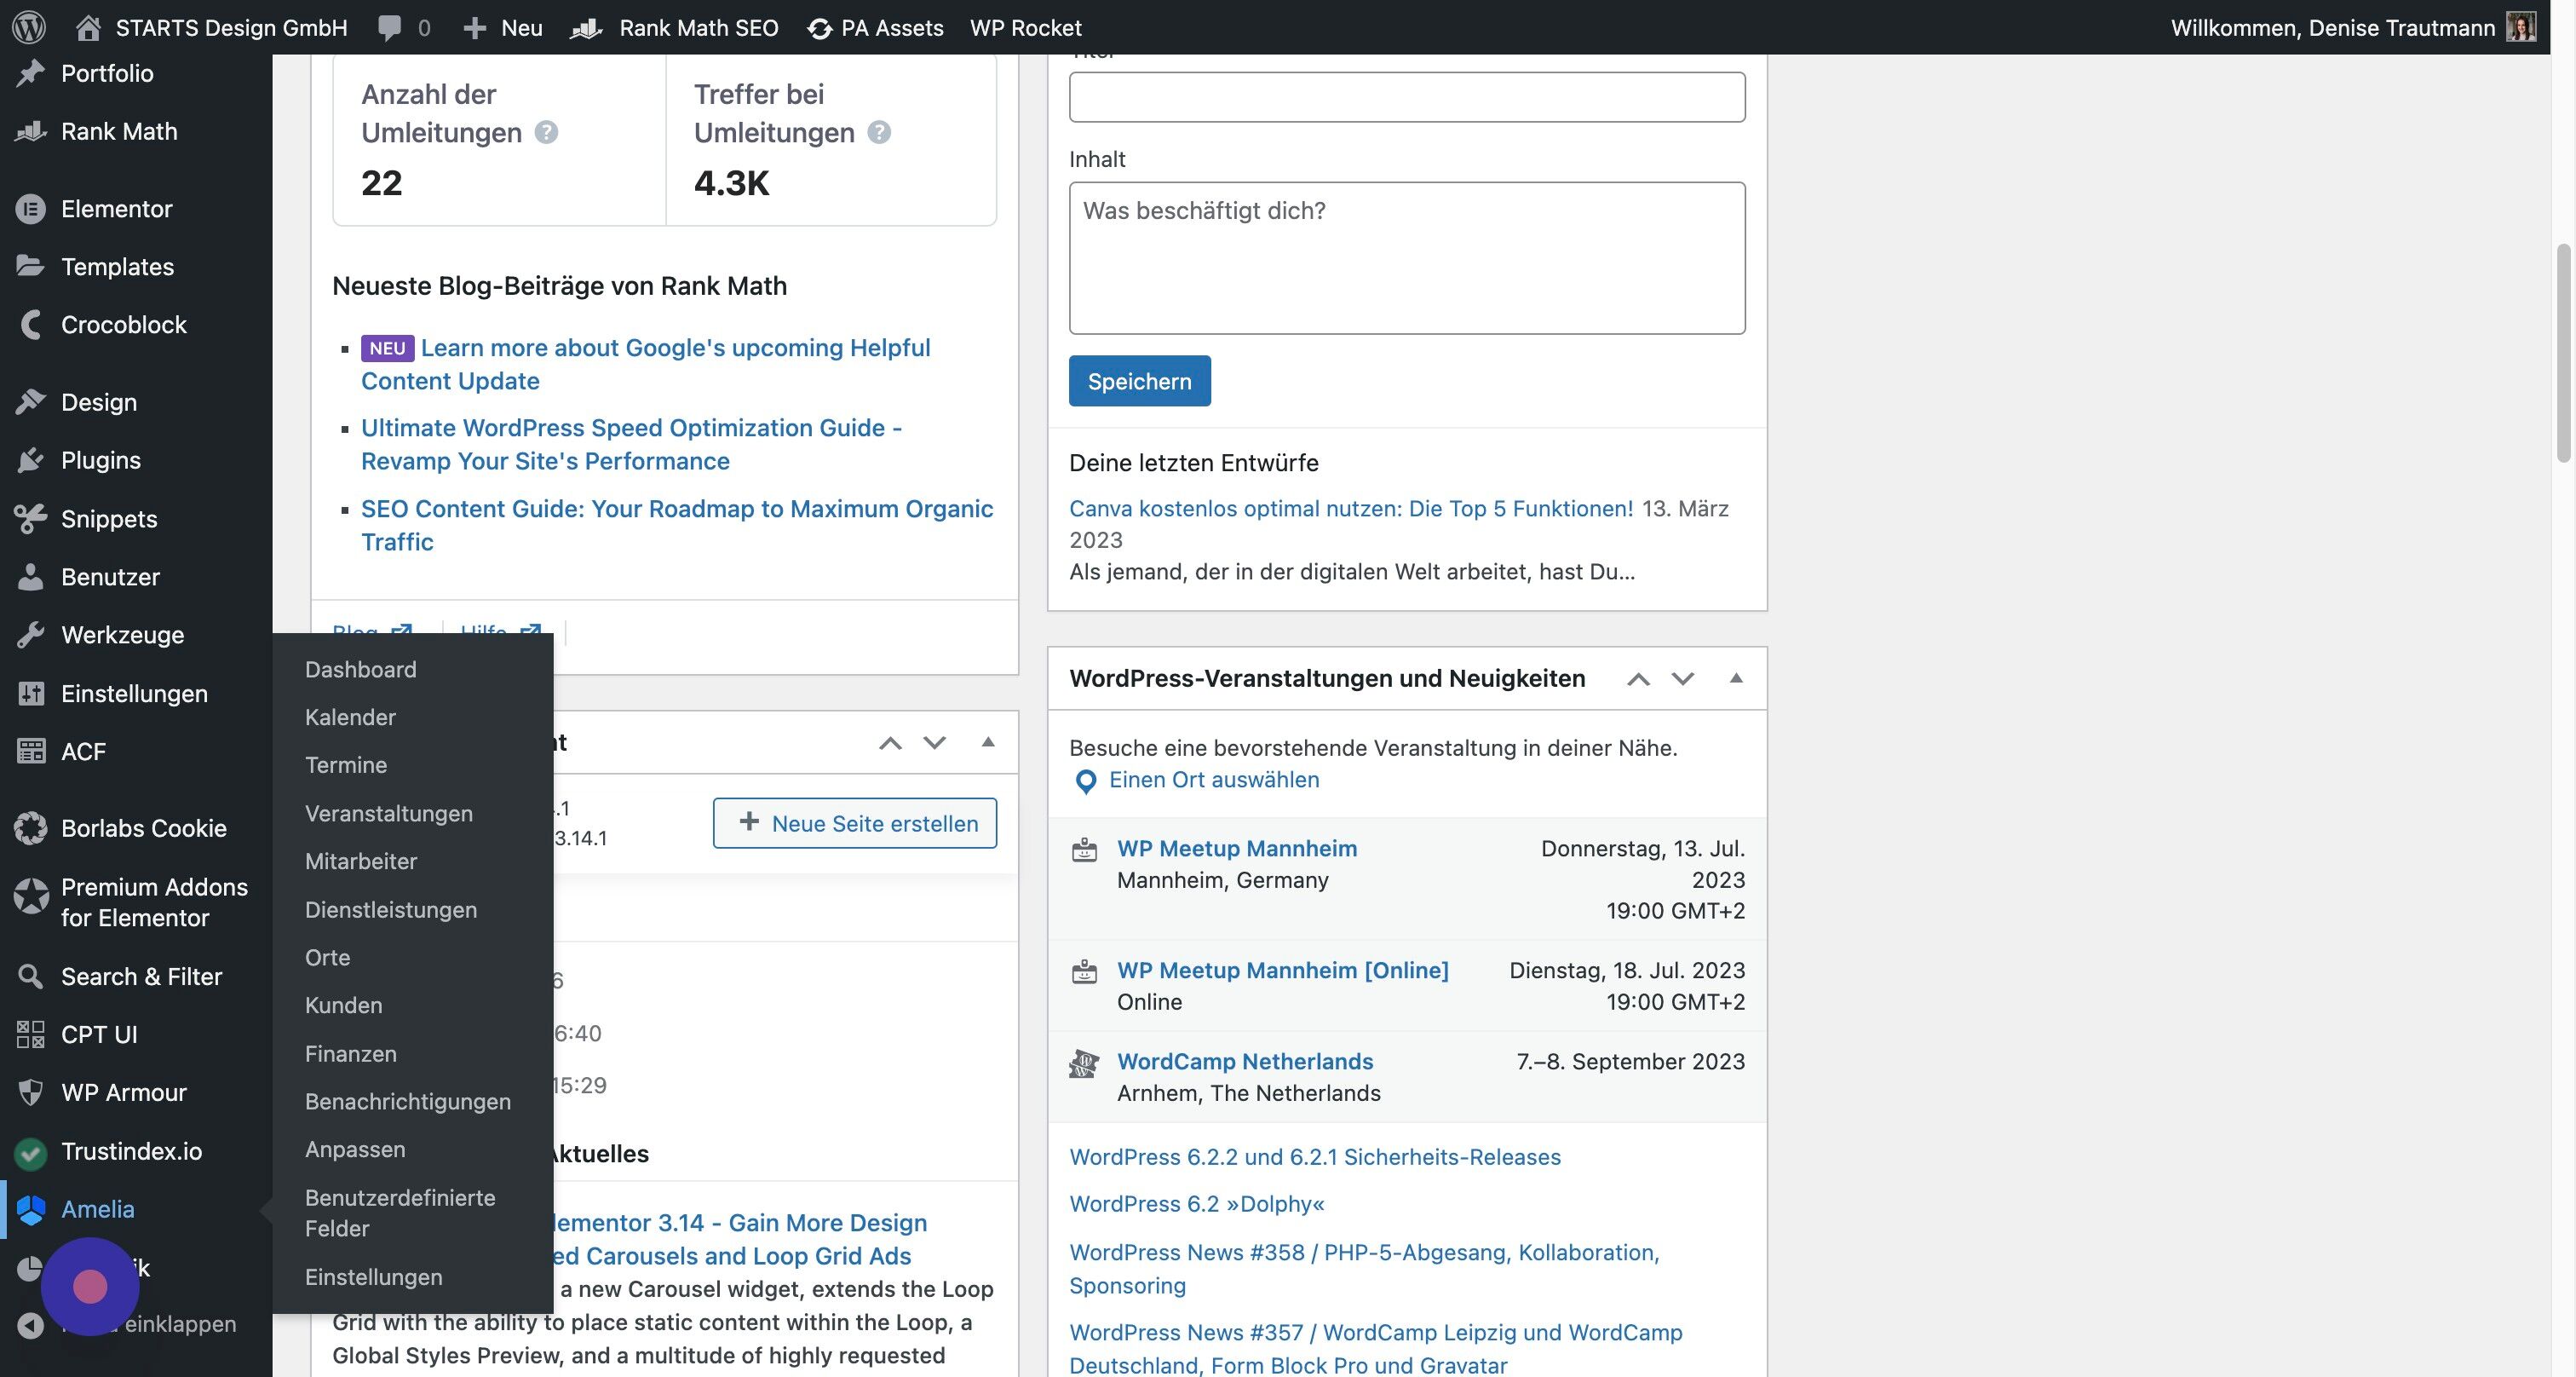Click Neue Seite erstellen button
Viewport: 2576px width, 1377px height.
(855, 823)
